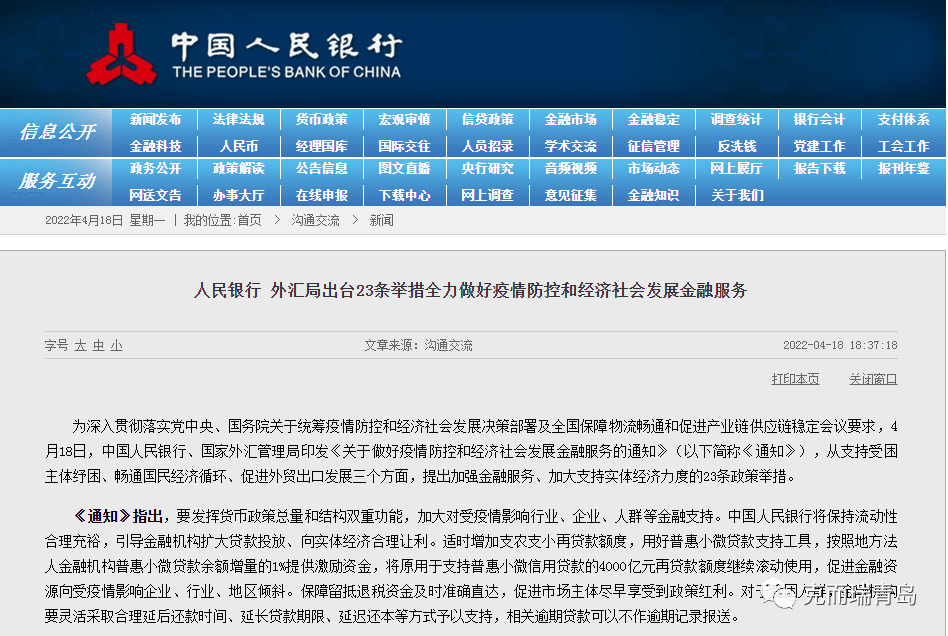This screenshot has width=948, height=636.
Task: Open 金融知识 section
Action: tap(654, 195)
